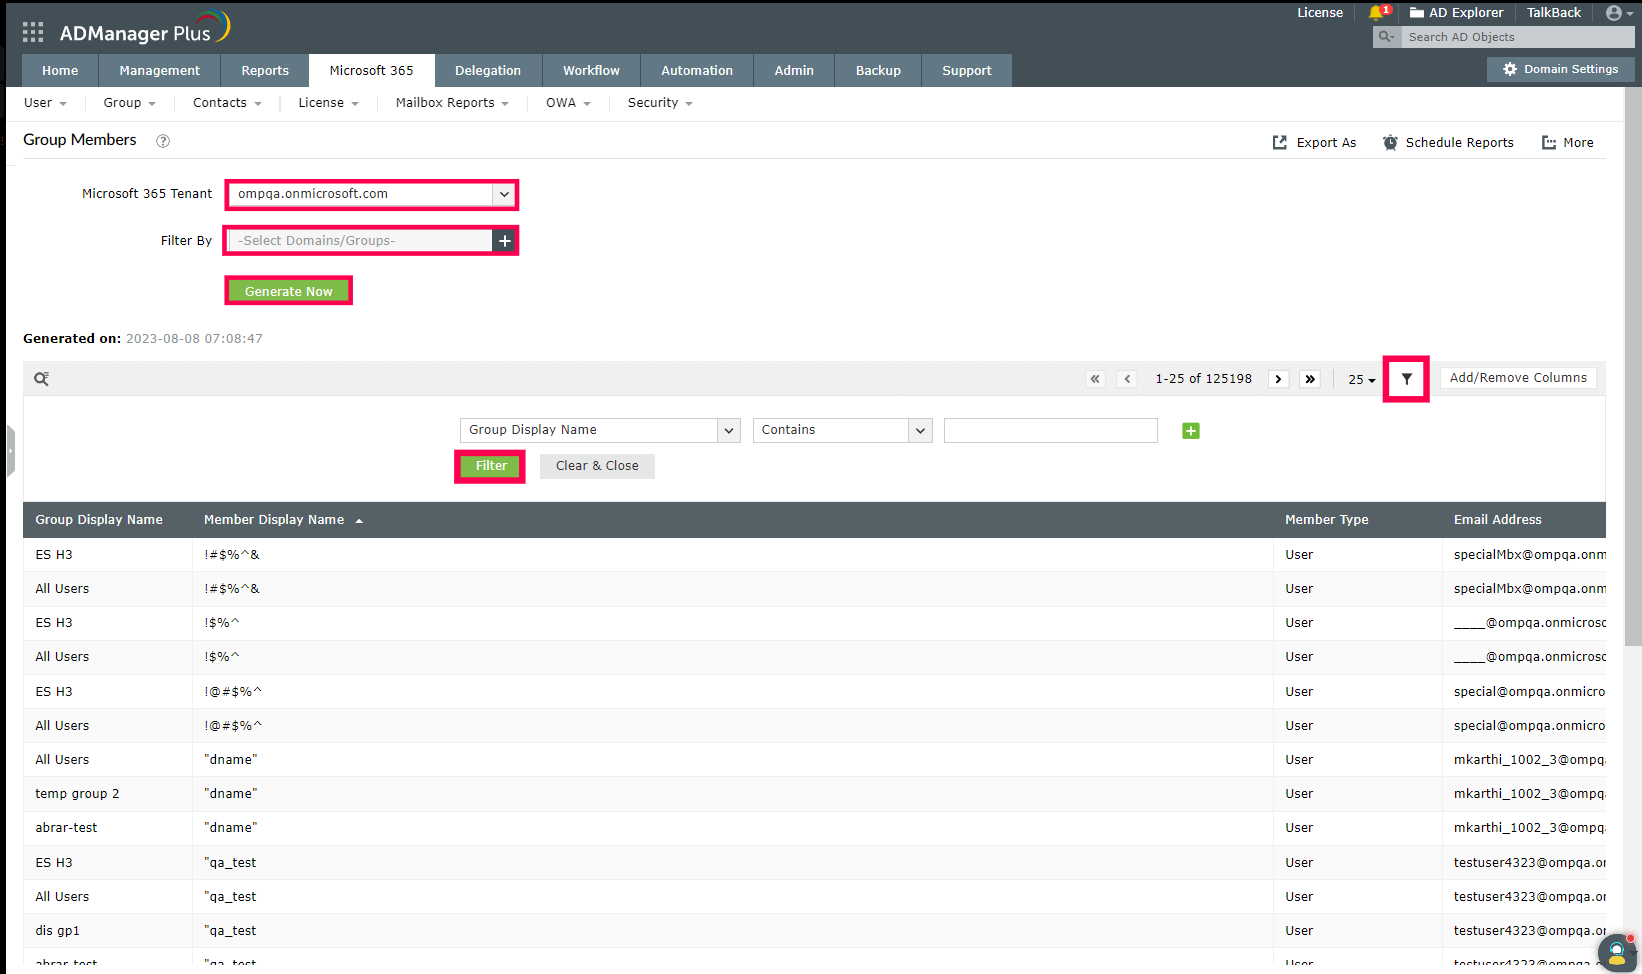Click the plus icon beside Select Domains/Groups
This screenshot has width=1642, height=974.
505,241
